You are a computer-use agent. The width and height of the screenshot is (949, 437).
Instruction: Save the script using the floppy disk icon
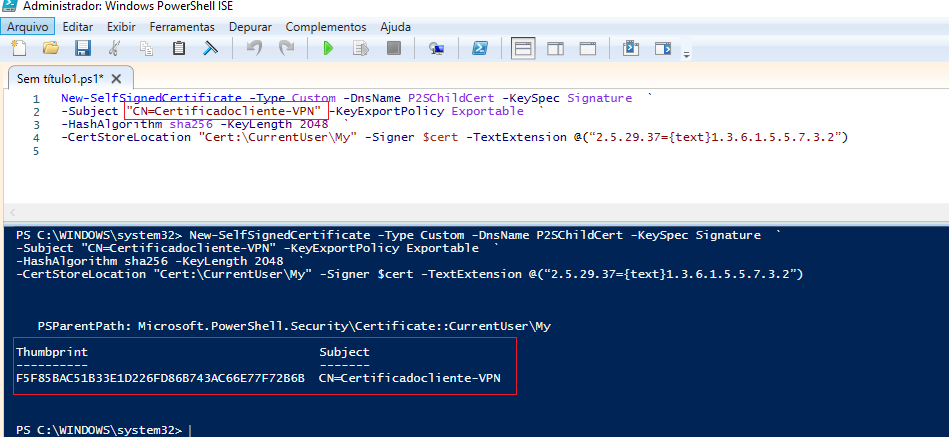(x=83, y=48)
